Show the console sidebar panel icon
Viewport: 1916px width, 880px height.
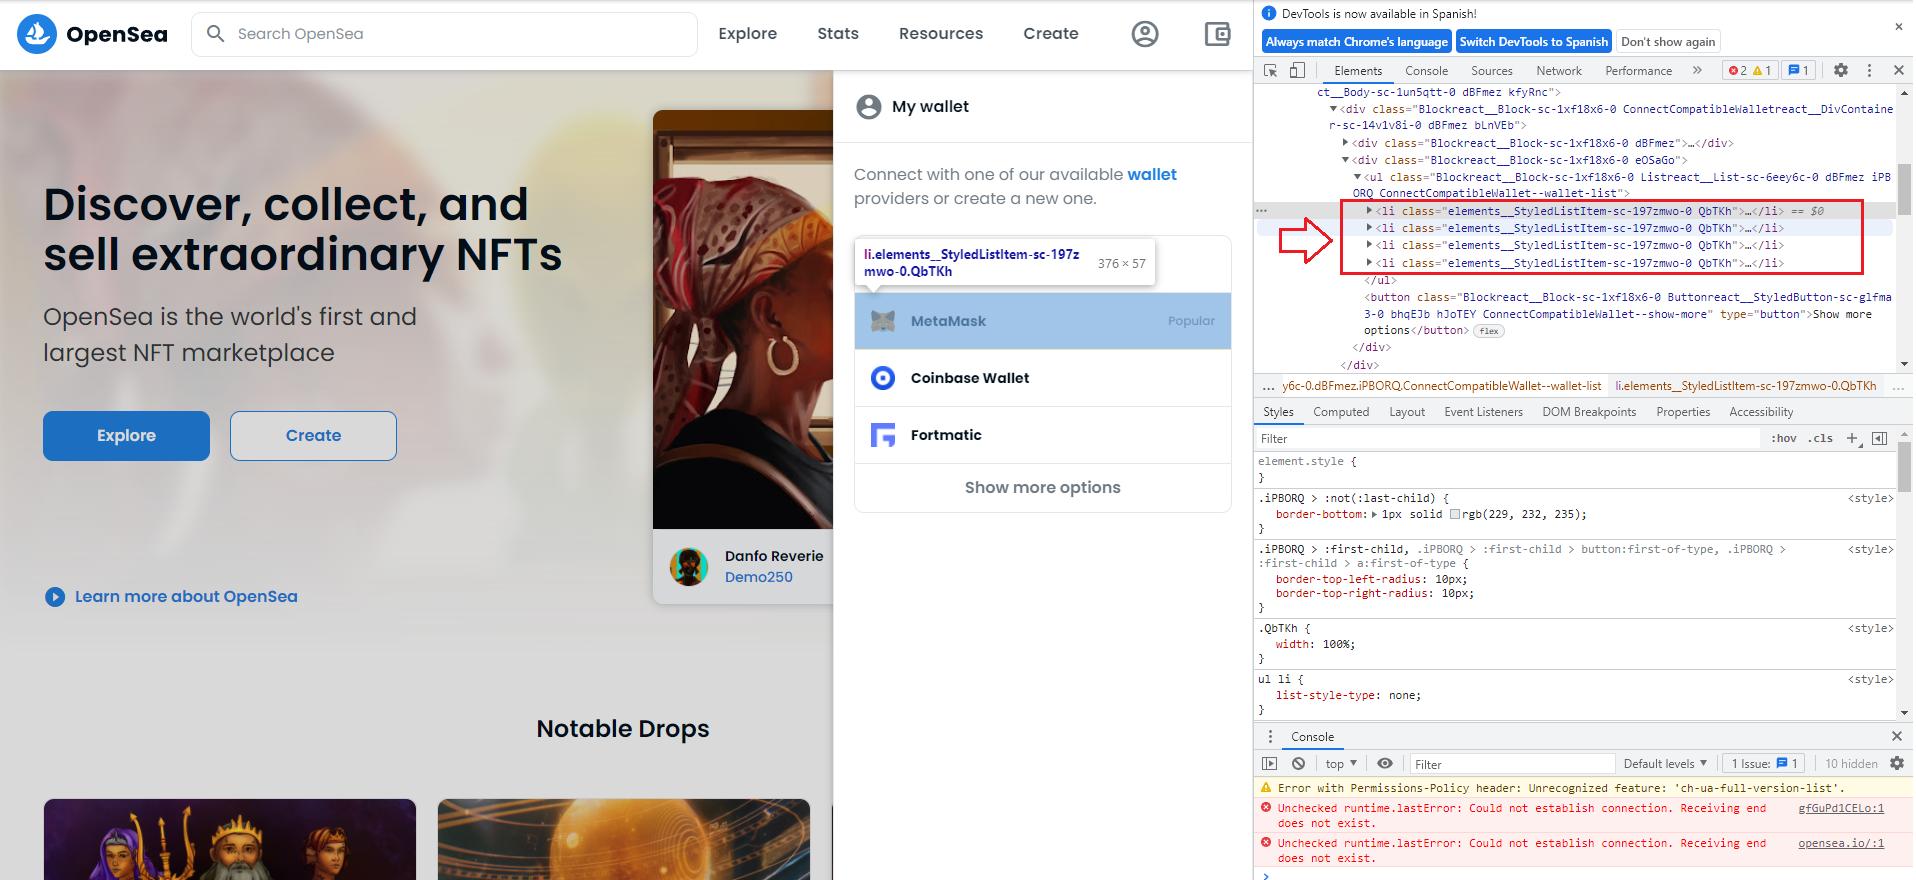pyautogui.click(x=1270, y=763)
